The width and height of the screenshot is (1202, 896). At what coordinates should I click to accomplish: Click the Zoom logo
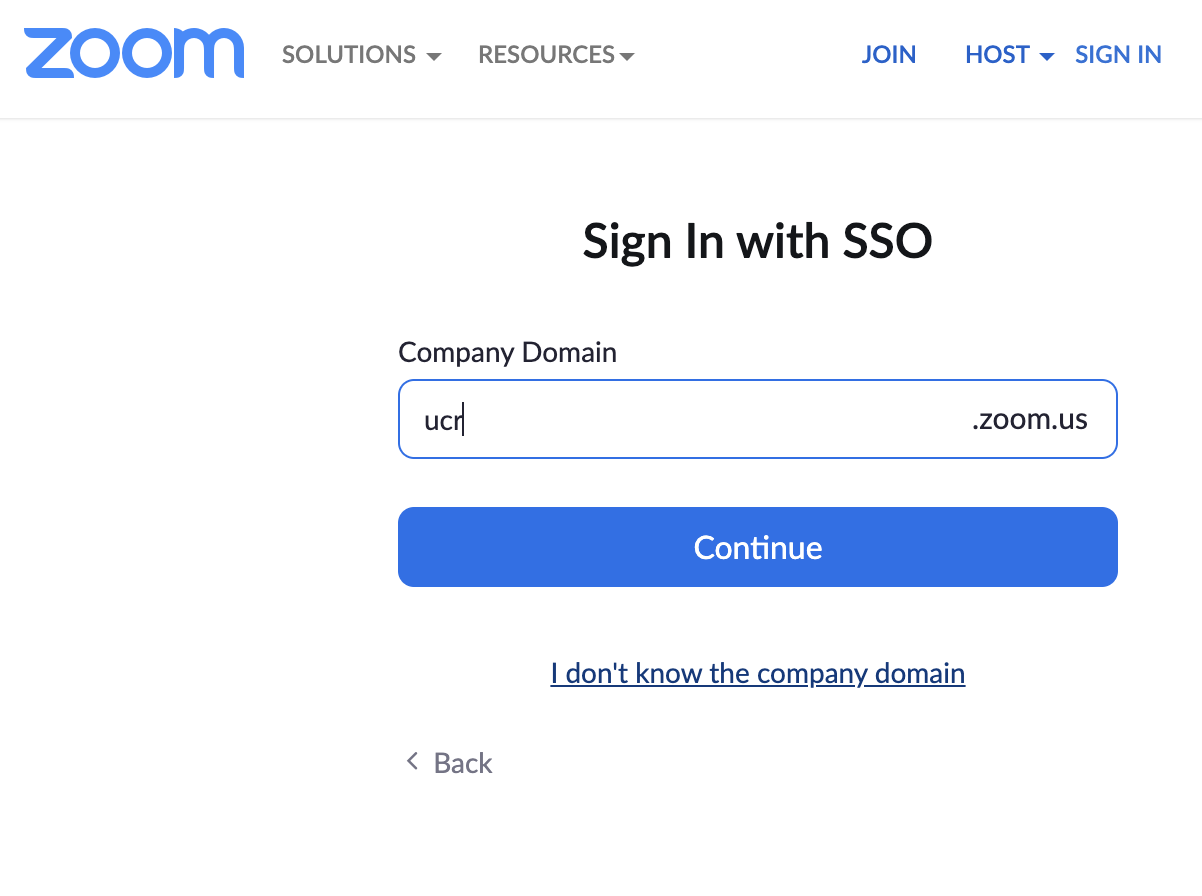point(134,54)
